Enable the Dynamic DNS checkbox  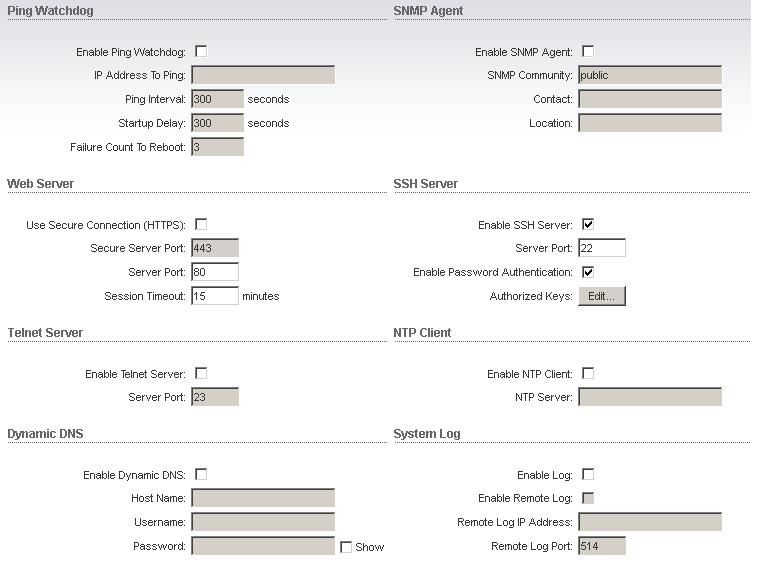click(x=201, y=474)
